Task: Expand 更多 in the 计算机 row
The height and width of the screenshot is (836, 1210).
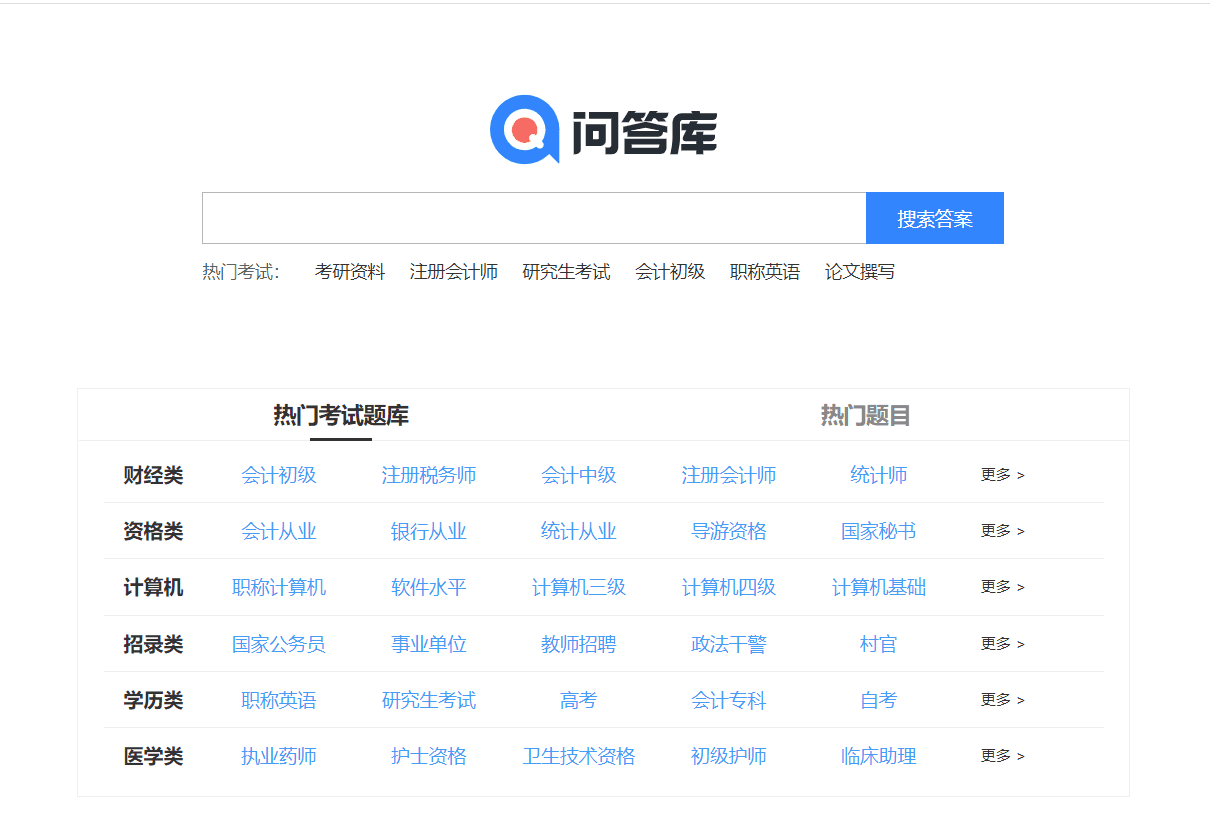Action: click(x=1002, y=587)
